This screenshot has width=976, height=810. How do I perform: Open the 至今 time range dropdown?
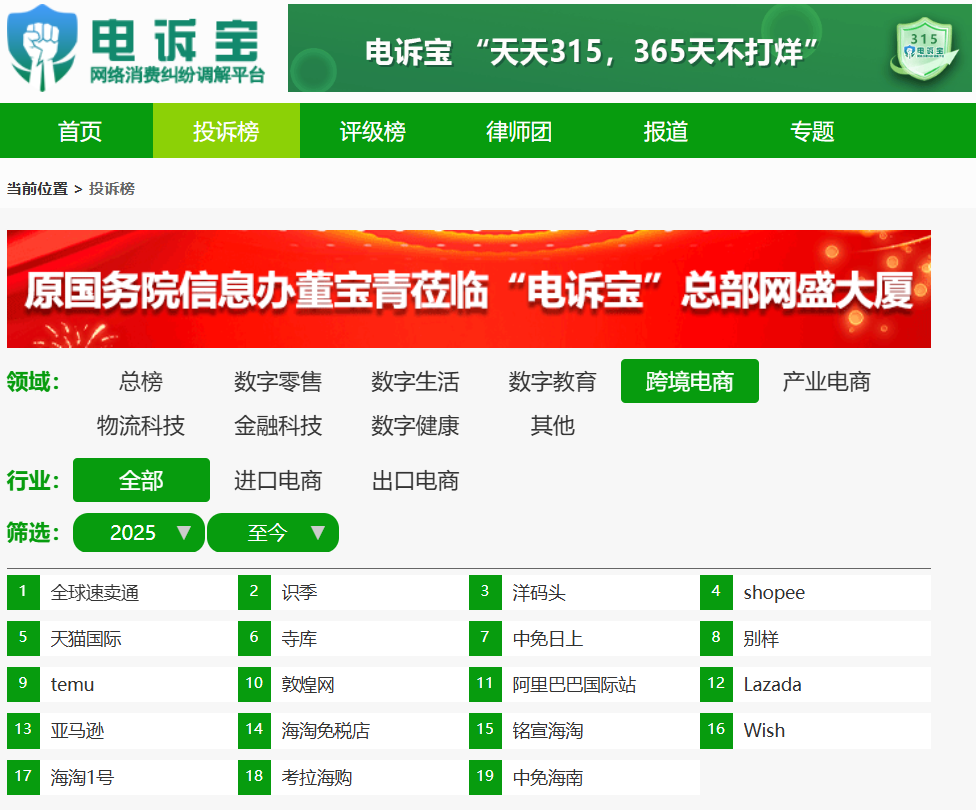coord(272,532)
